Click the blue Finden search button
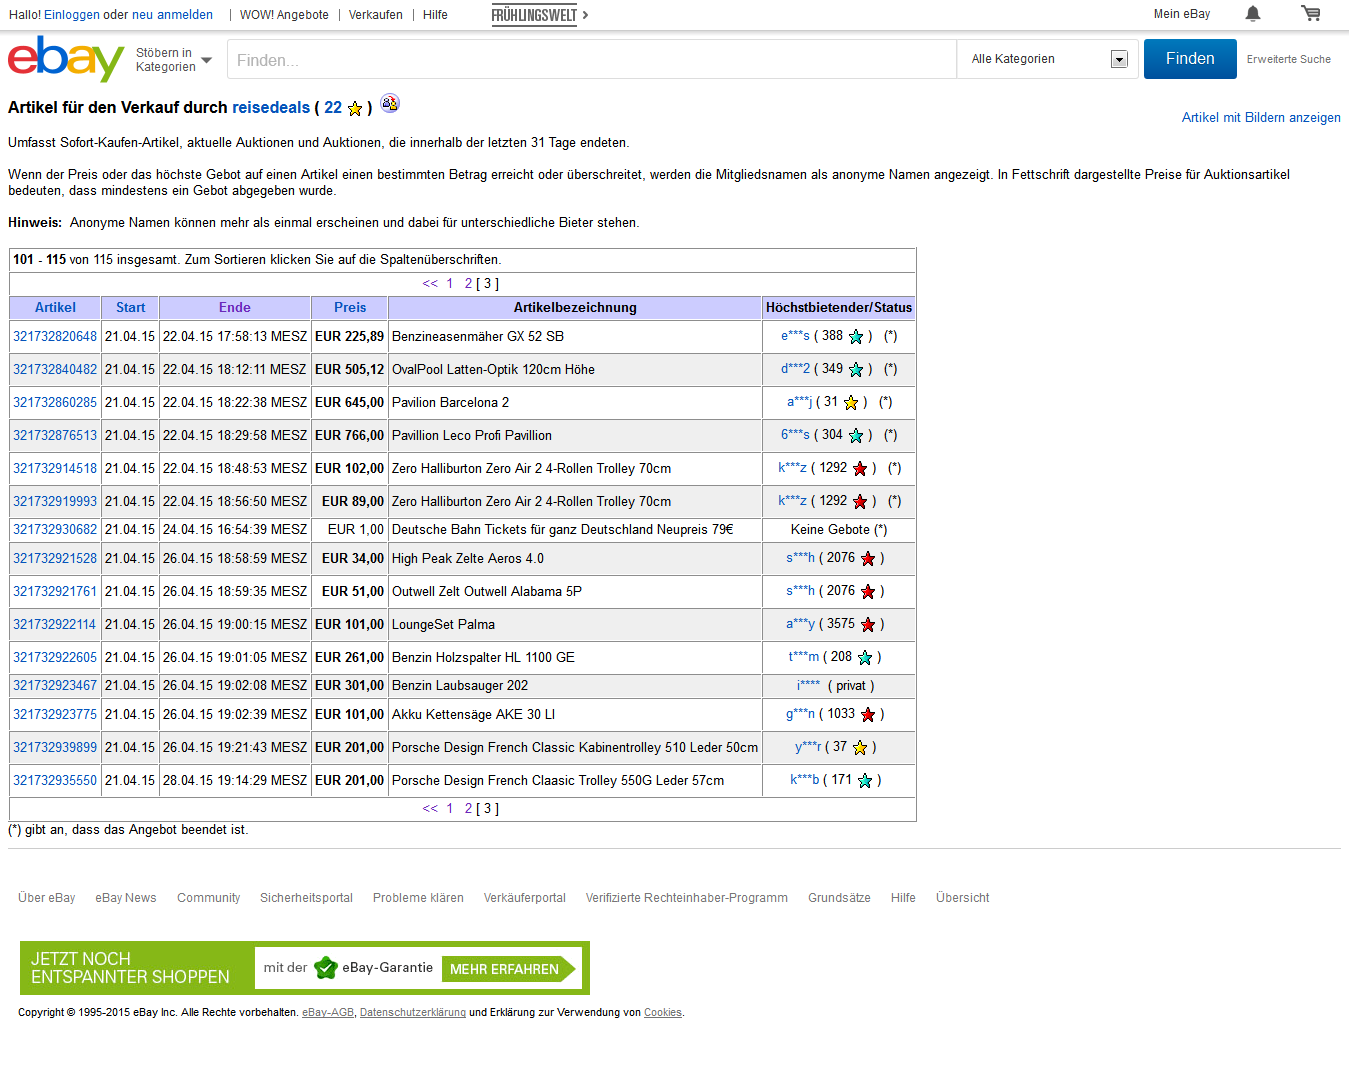Screen dimensions: 1349x1069 pos(1190,59)
